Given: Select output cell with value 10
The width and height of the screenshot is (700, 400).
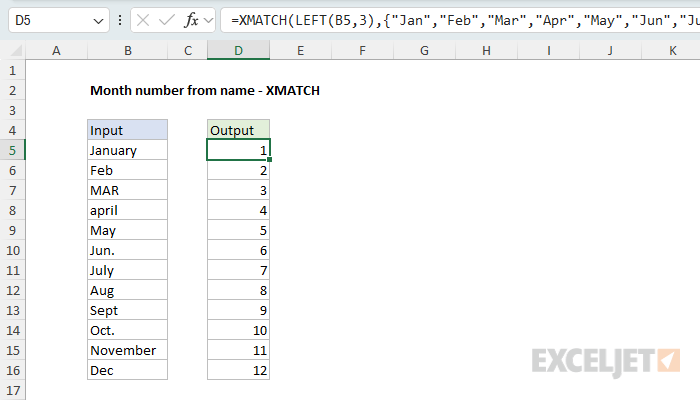Looking at the screenshot, I should (238, 330).
